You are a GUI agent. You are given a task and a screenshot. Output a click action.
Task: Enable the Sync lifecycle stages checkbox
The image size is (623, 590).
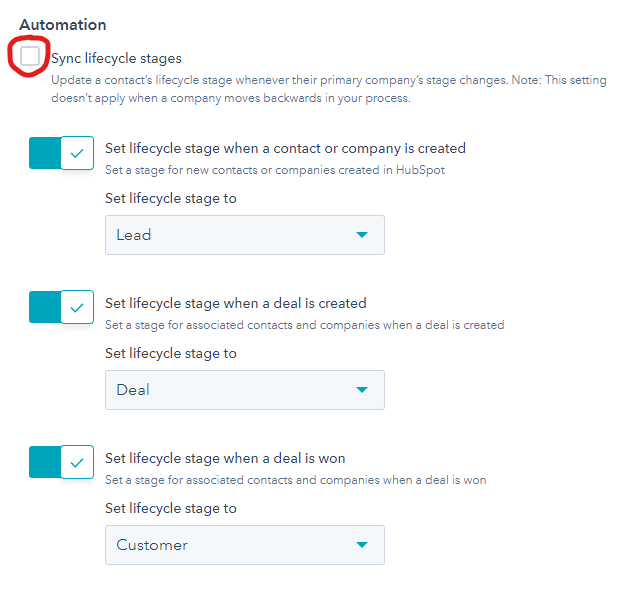(30, 56)
